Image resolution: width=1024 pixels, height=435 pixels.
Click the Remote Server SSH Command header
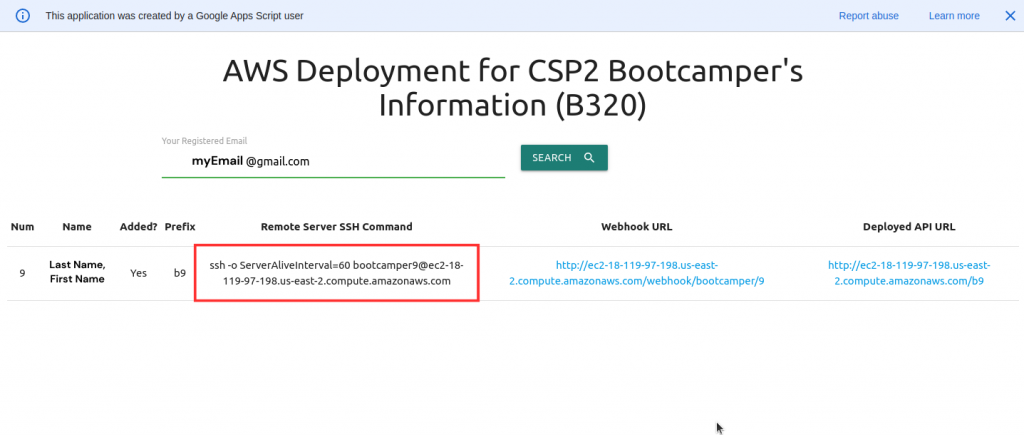336,227
